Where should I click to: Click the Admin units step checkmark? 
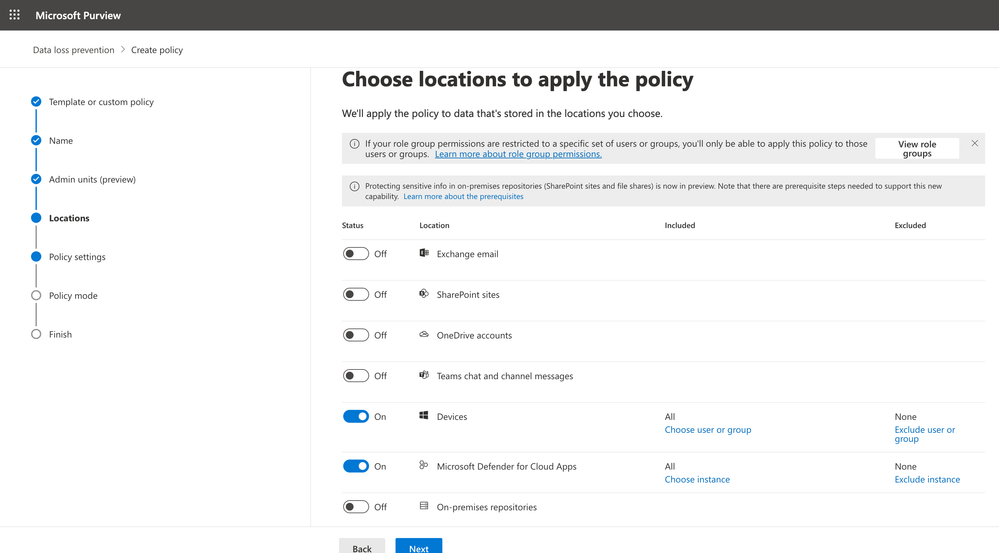36,179
